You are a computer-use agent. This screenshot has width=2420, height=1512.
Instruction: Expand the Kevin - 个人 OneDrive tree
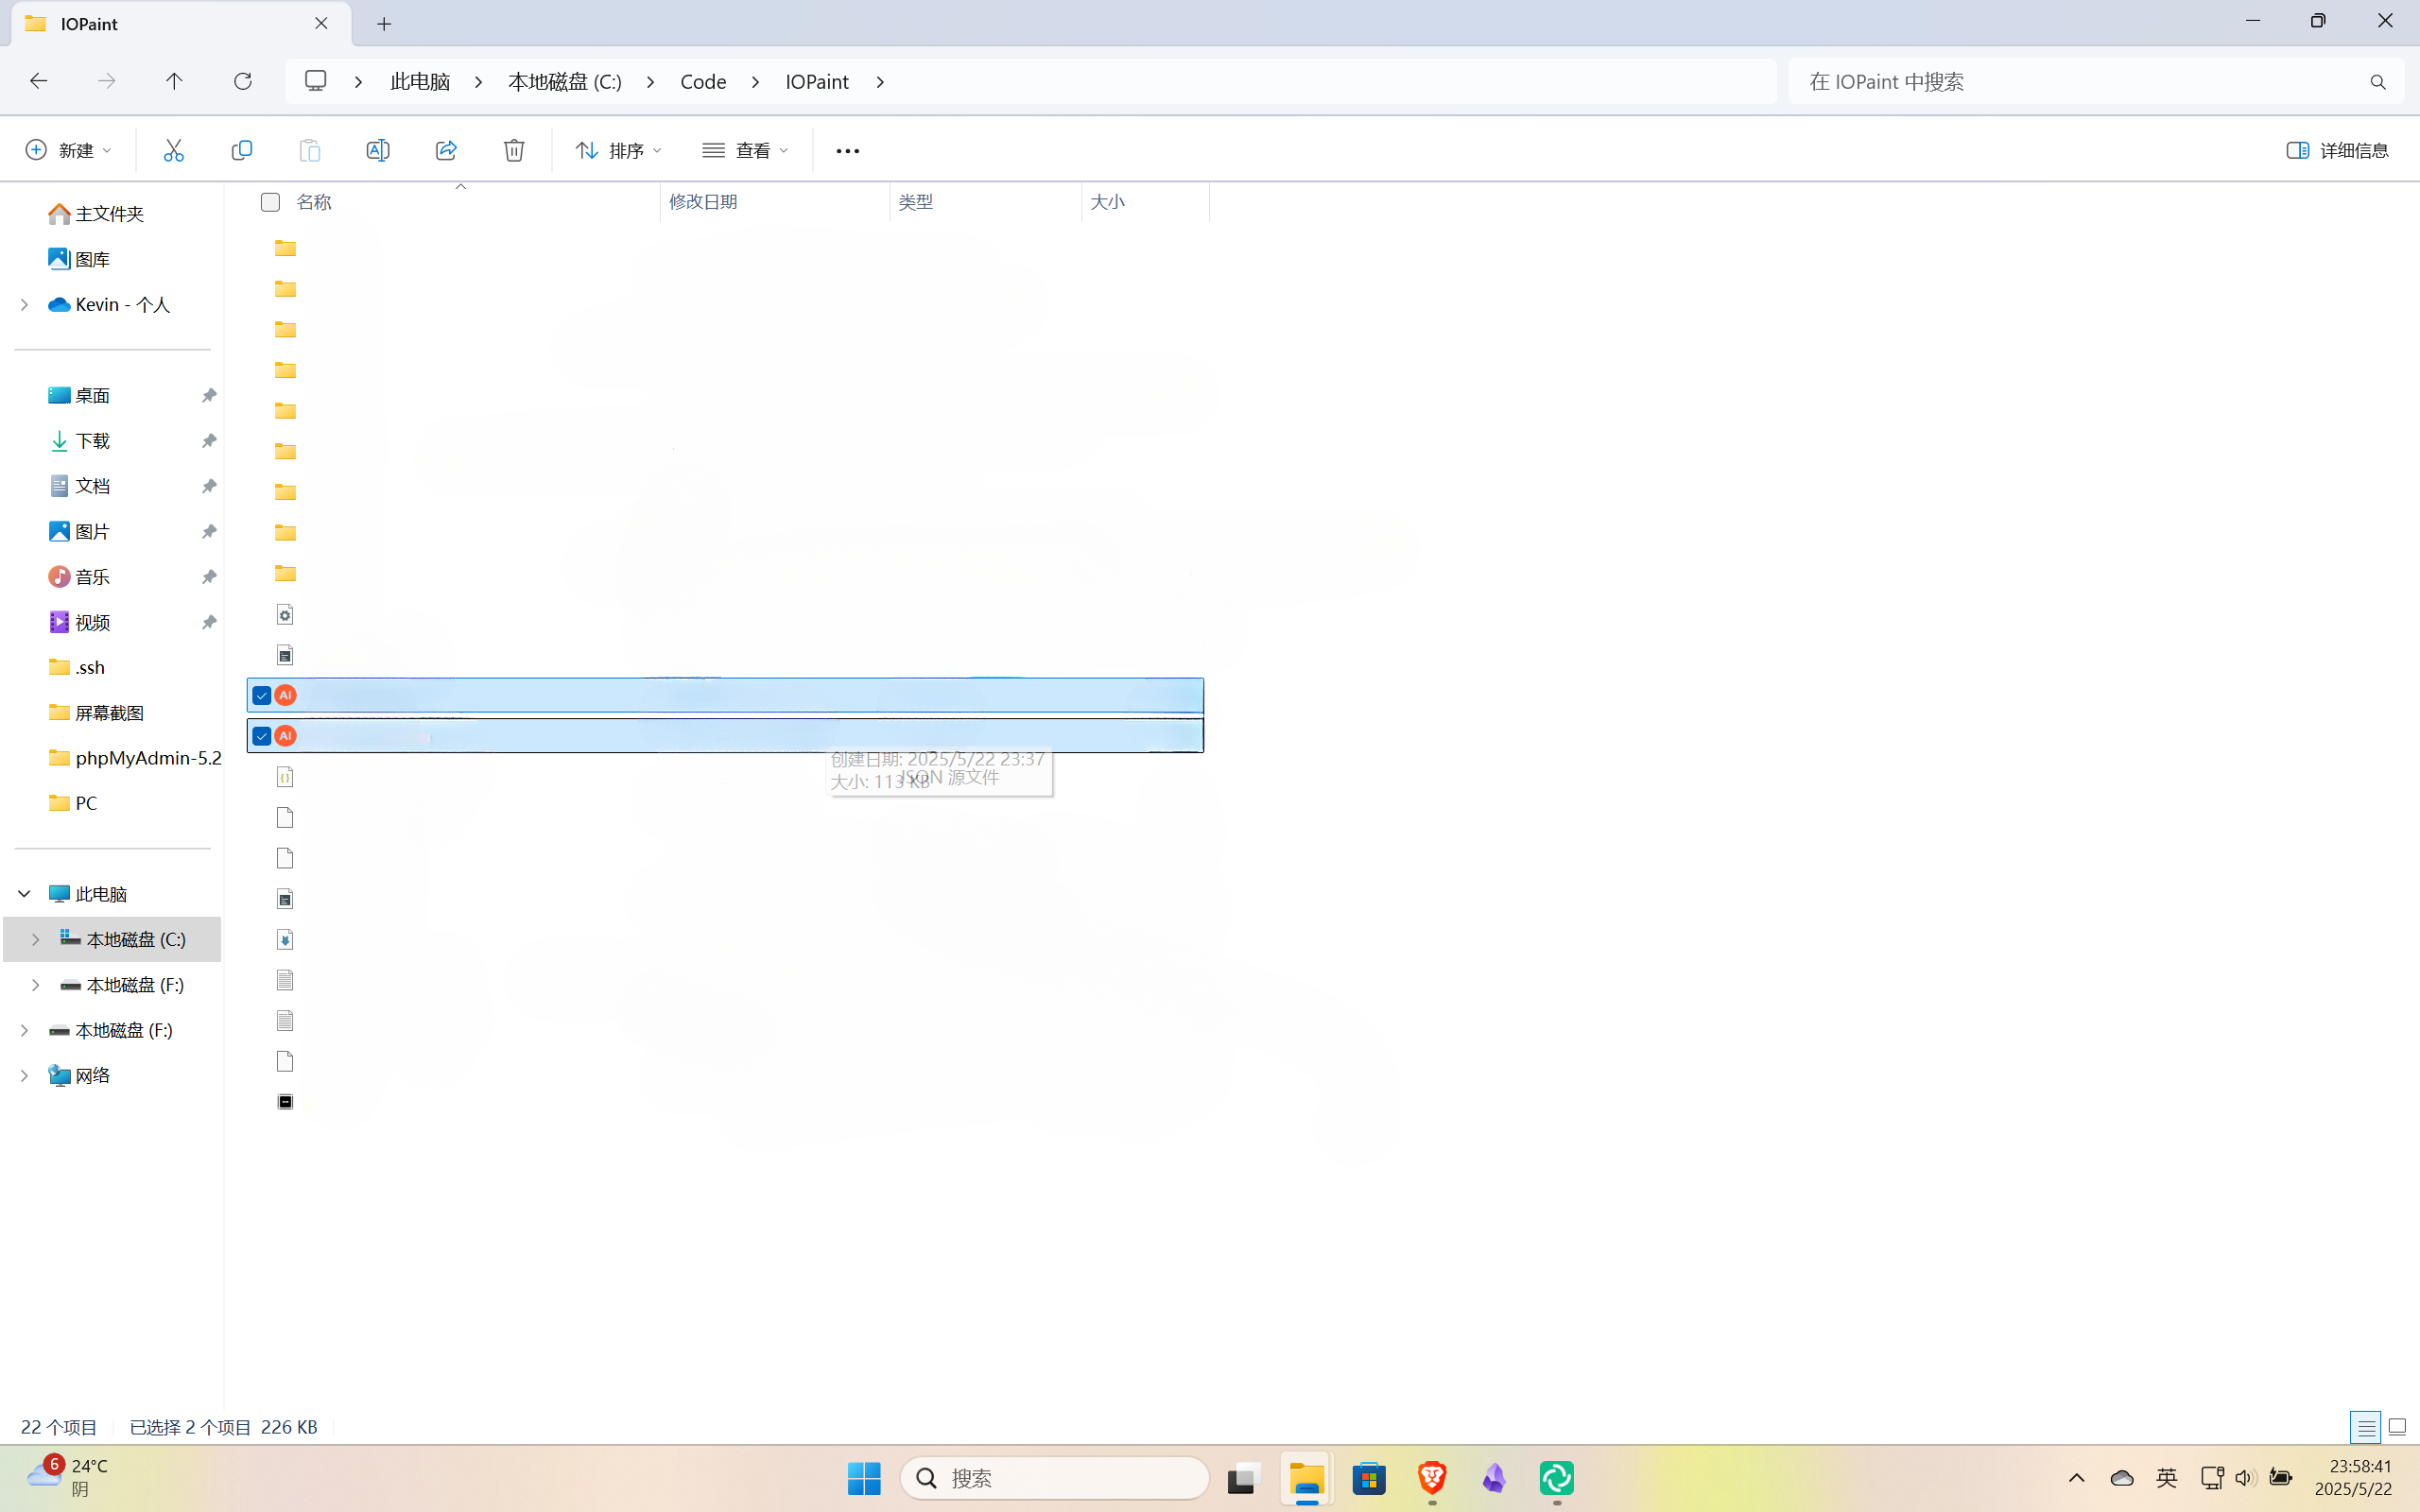(x=24, y=304)
